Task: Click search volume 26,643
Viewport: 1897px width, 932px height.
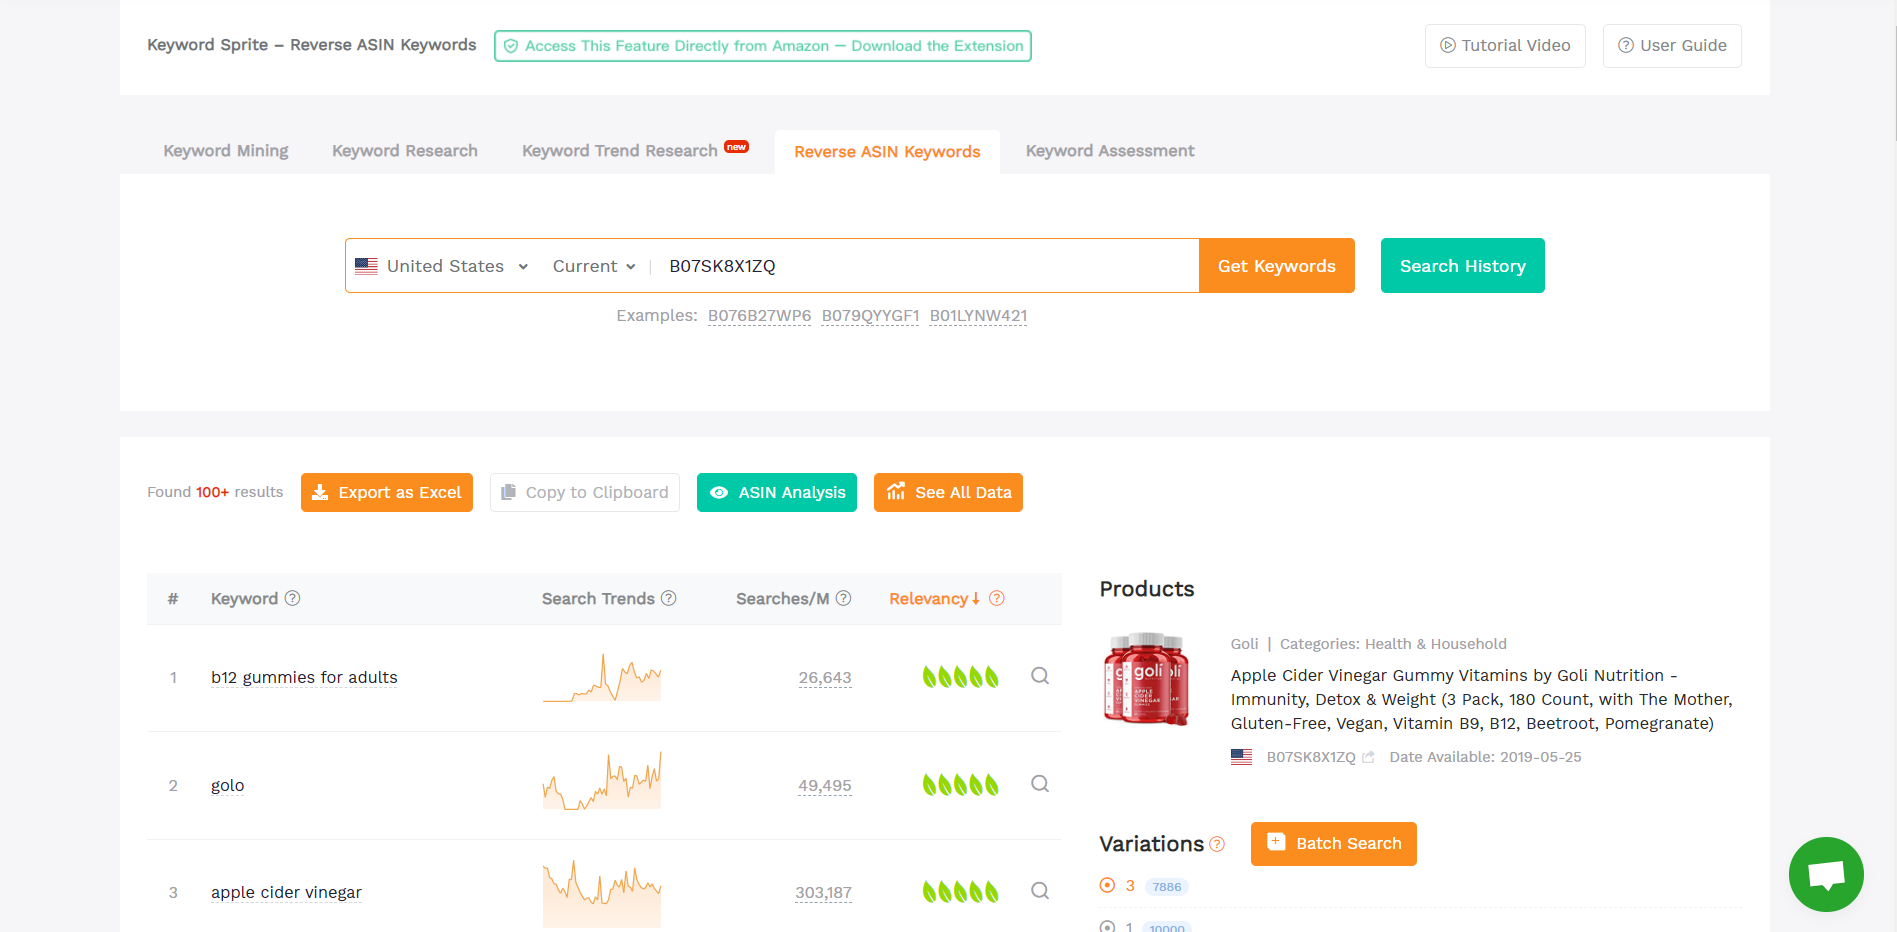Action: 825,678
